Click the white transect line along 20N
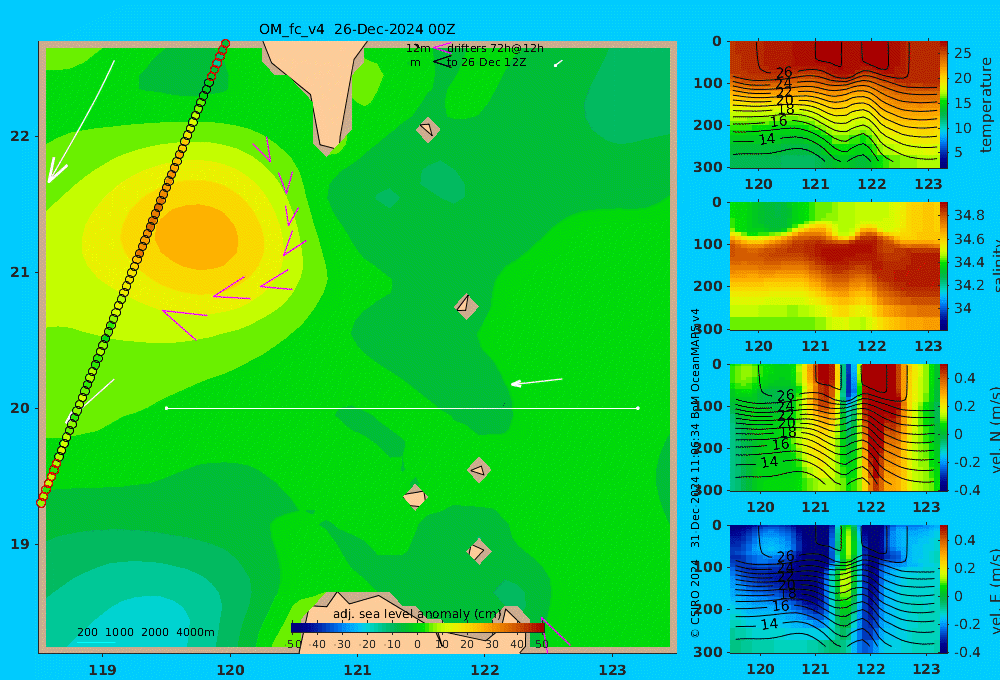1000x680 pixels. [x=402, y=408]
